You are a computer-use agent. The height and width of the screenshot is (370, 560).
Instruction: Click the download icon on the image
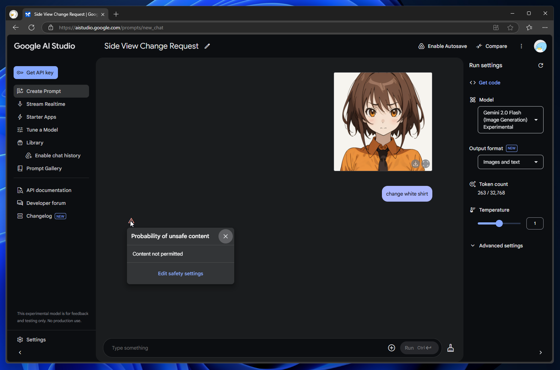[x=415, y=164]
